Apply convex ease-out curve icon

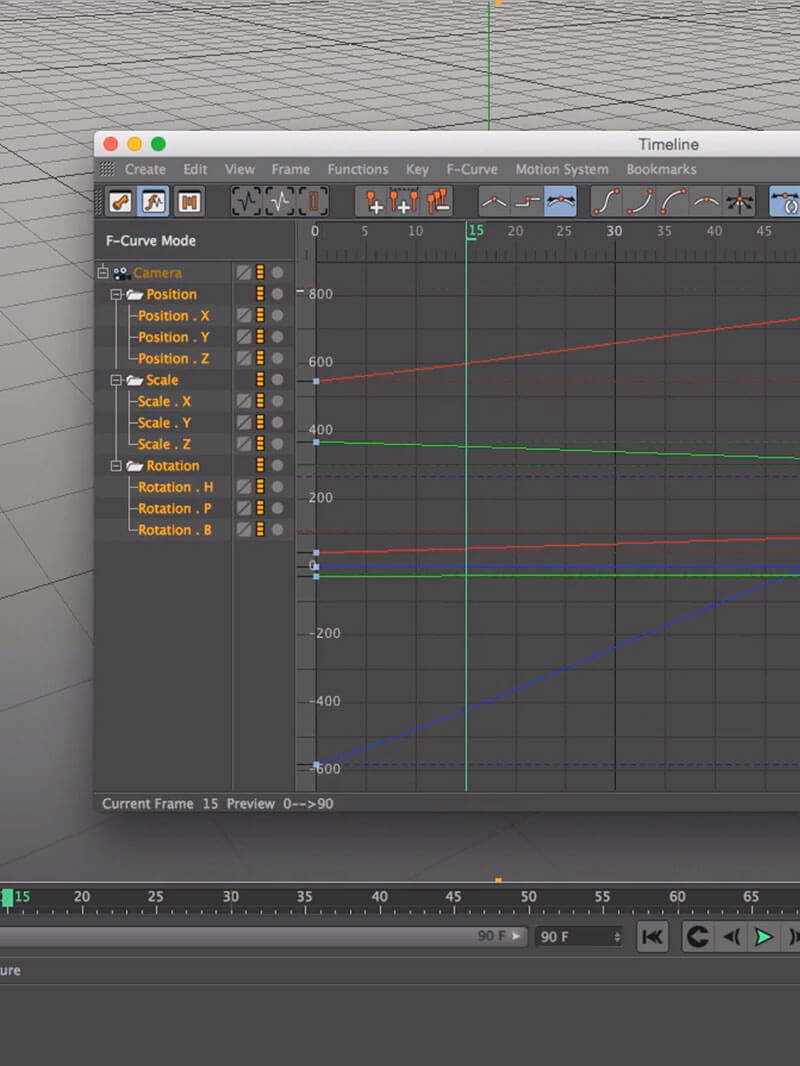point(672,201)
